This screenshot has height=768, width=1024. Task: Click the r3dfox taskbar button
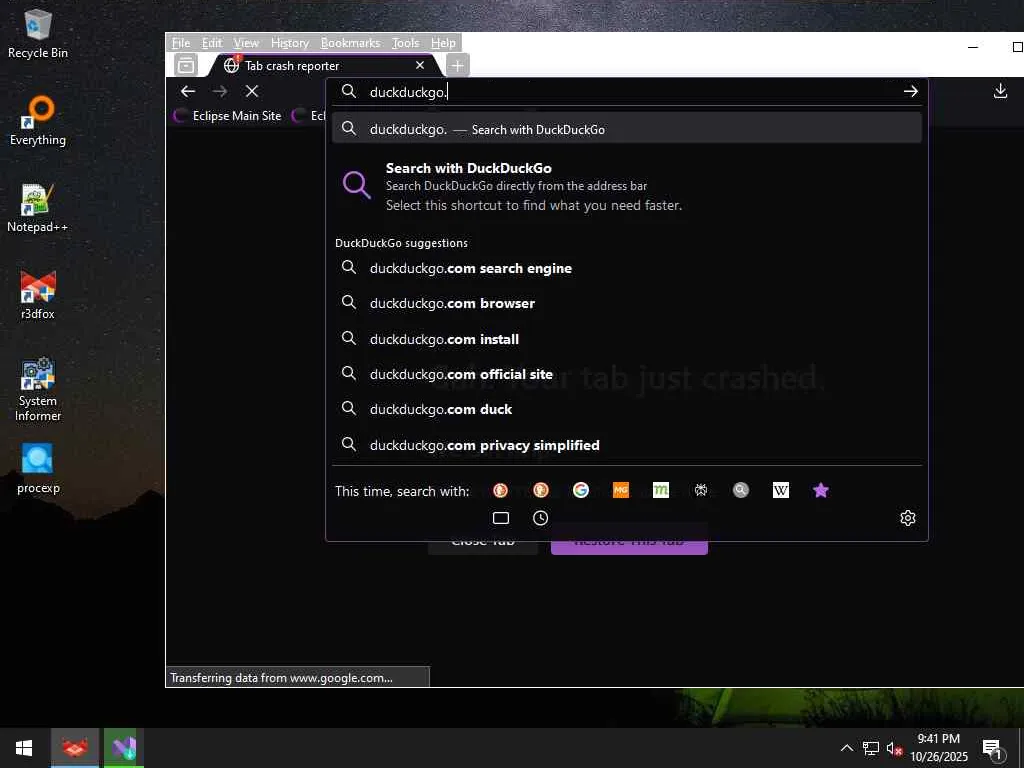pyautogui.click(x=75, y=748)
